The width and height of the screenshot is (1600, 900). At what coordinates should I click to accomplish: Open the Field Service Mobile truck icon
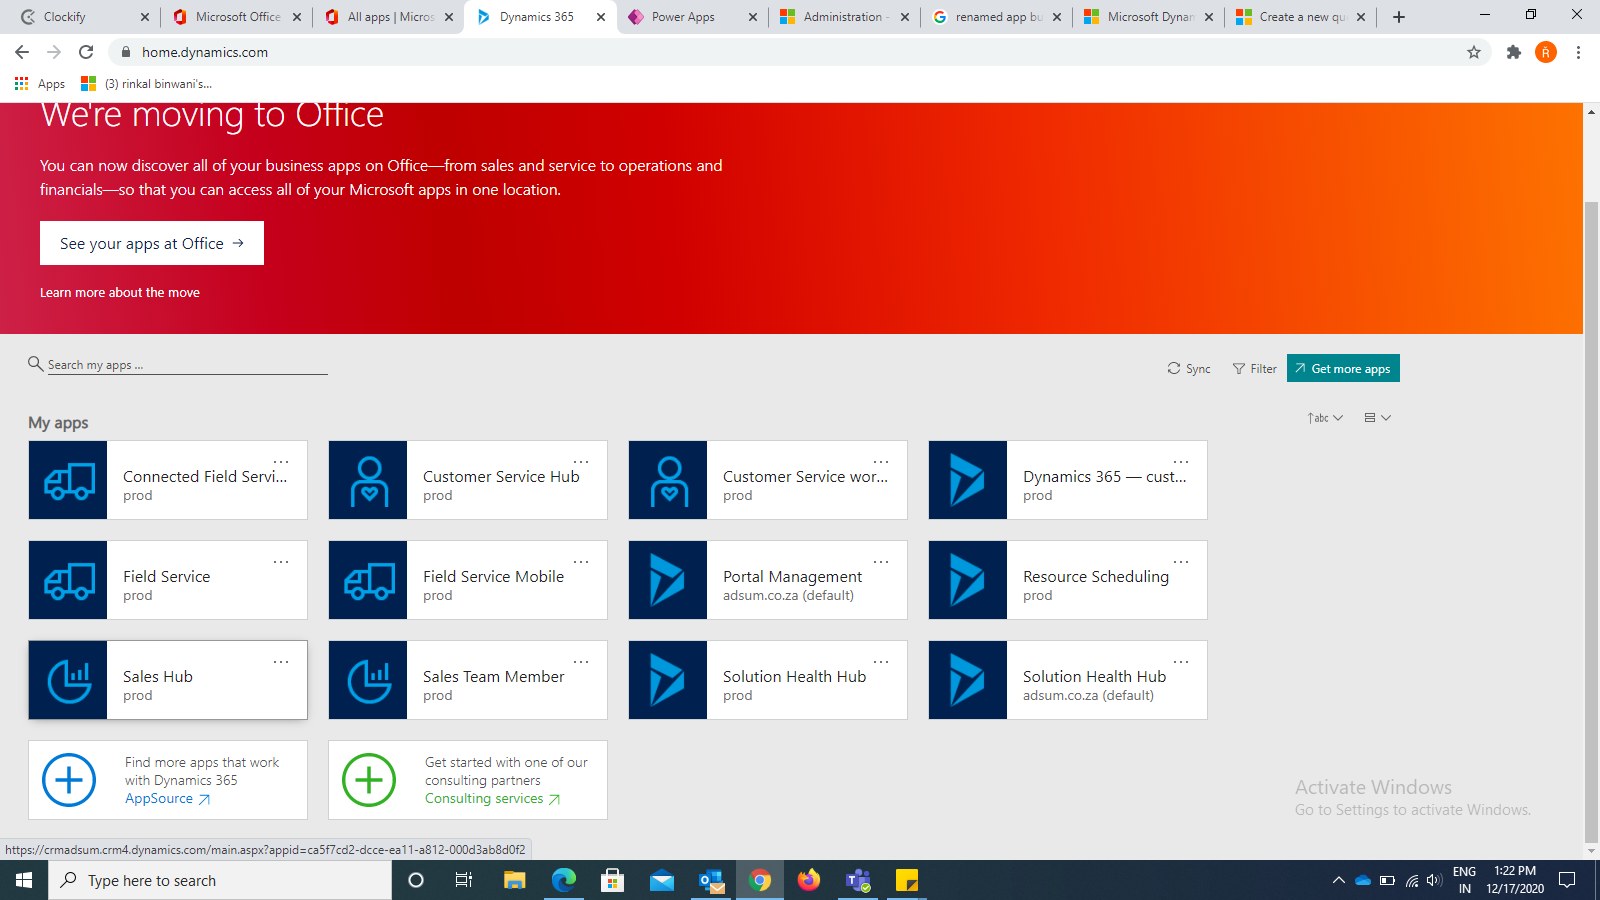click(368, 580)
